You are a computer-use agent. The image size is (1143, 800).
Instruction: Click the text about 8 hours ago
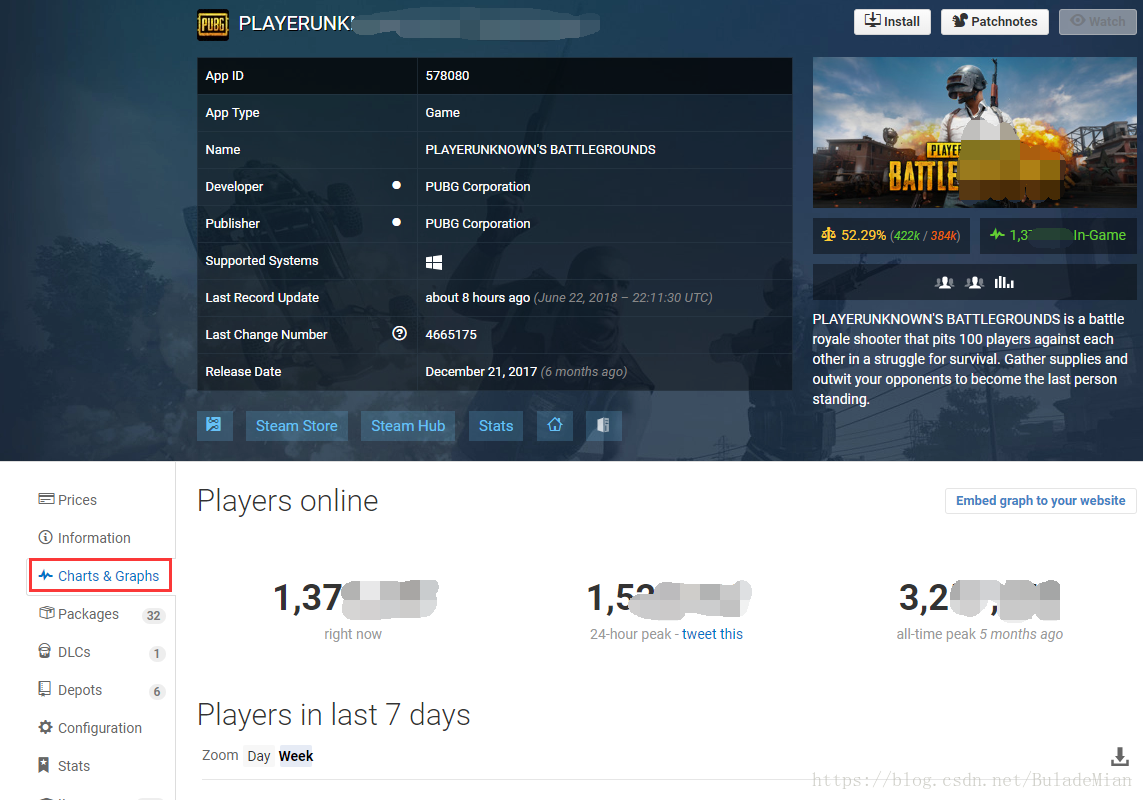point(477,298)
